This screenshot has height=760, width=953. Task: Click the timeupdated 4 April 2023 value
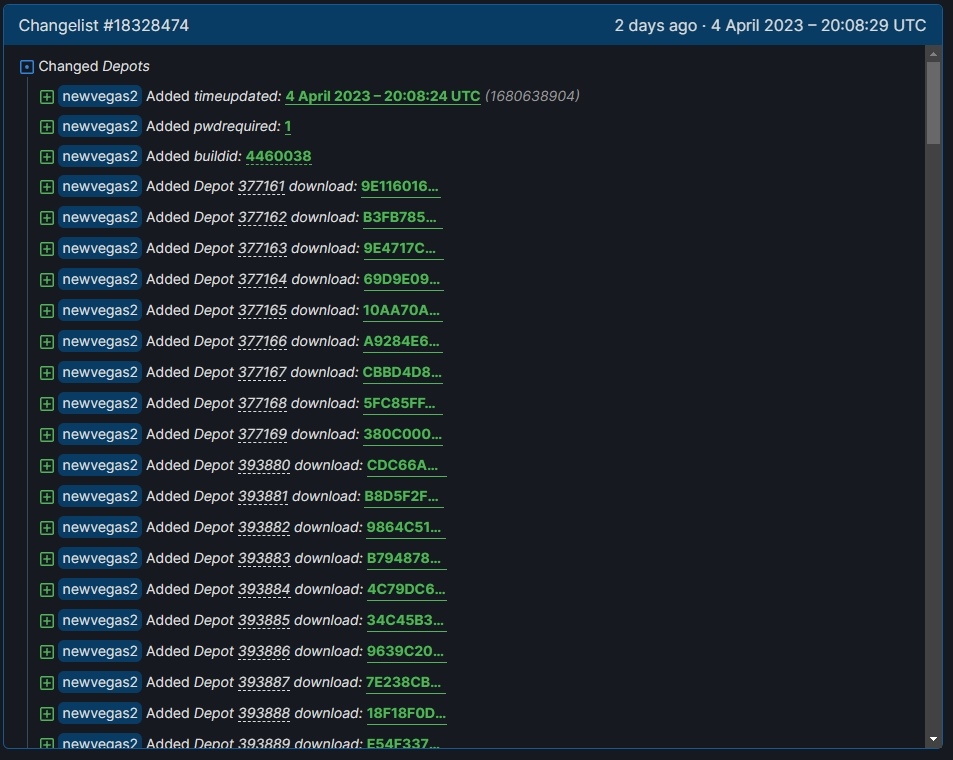(382, 97)
